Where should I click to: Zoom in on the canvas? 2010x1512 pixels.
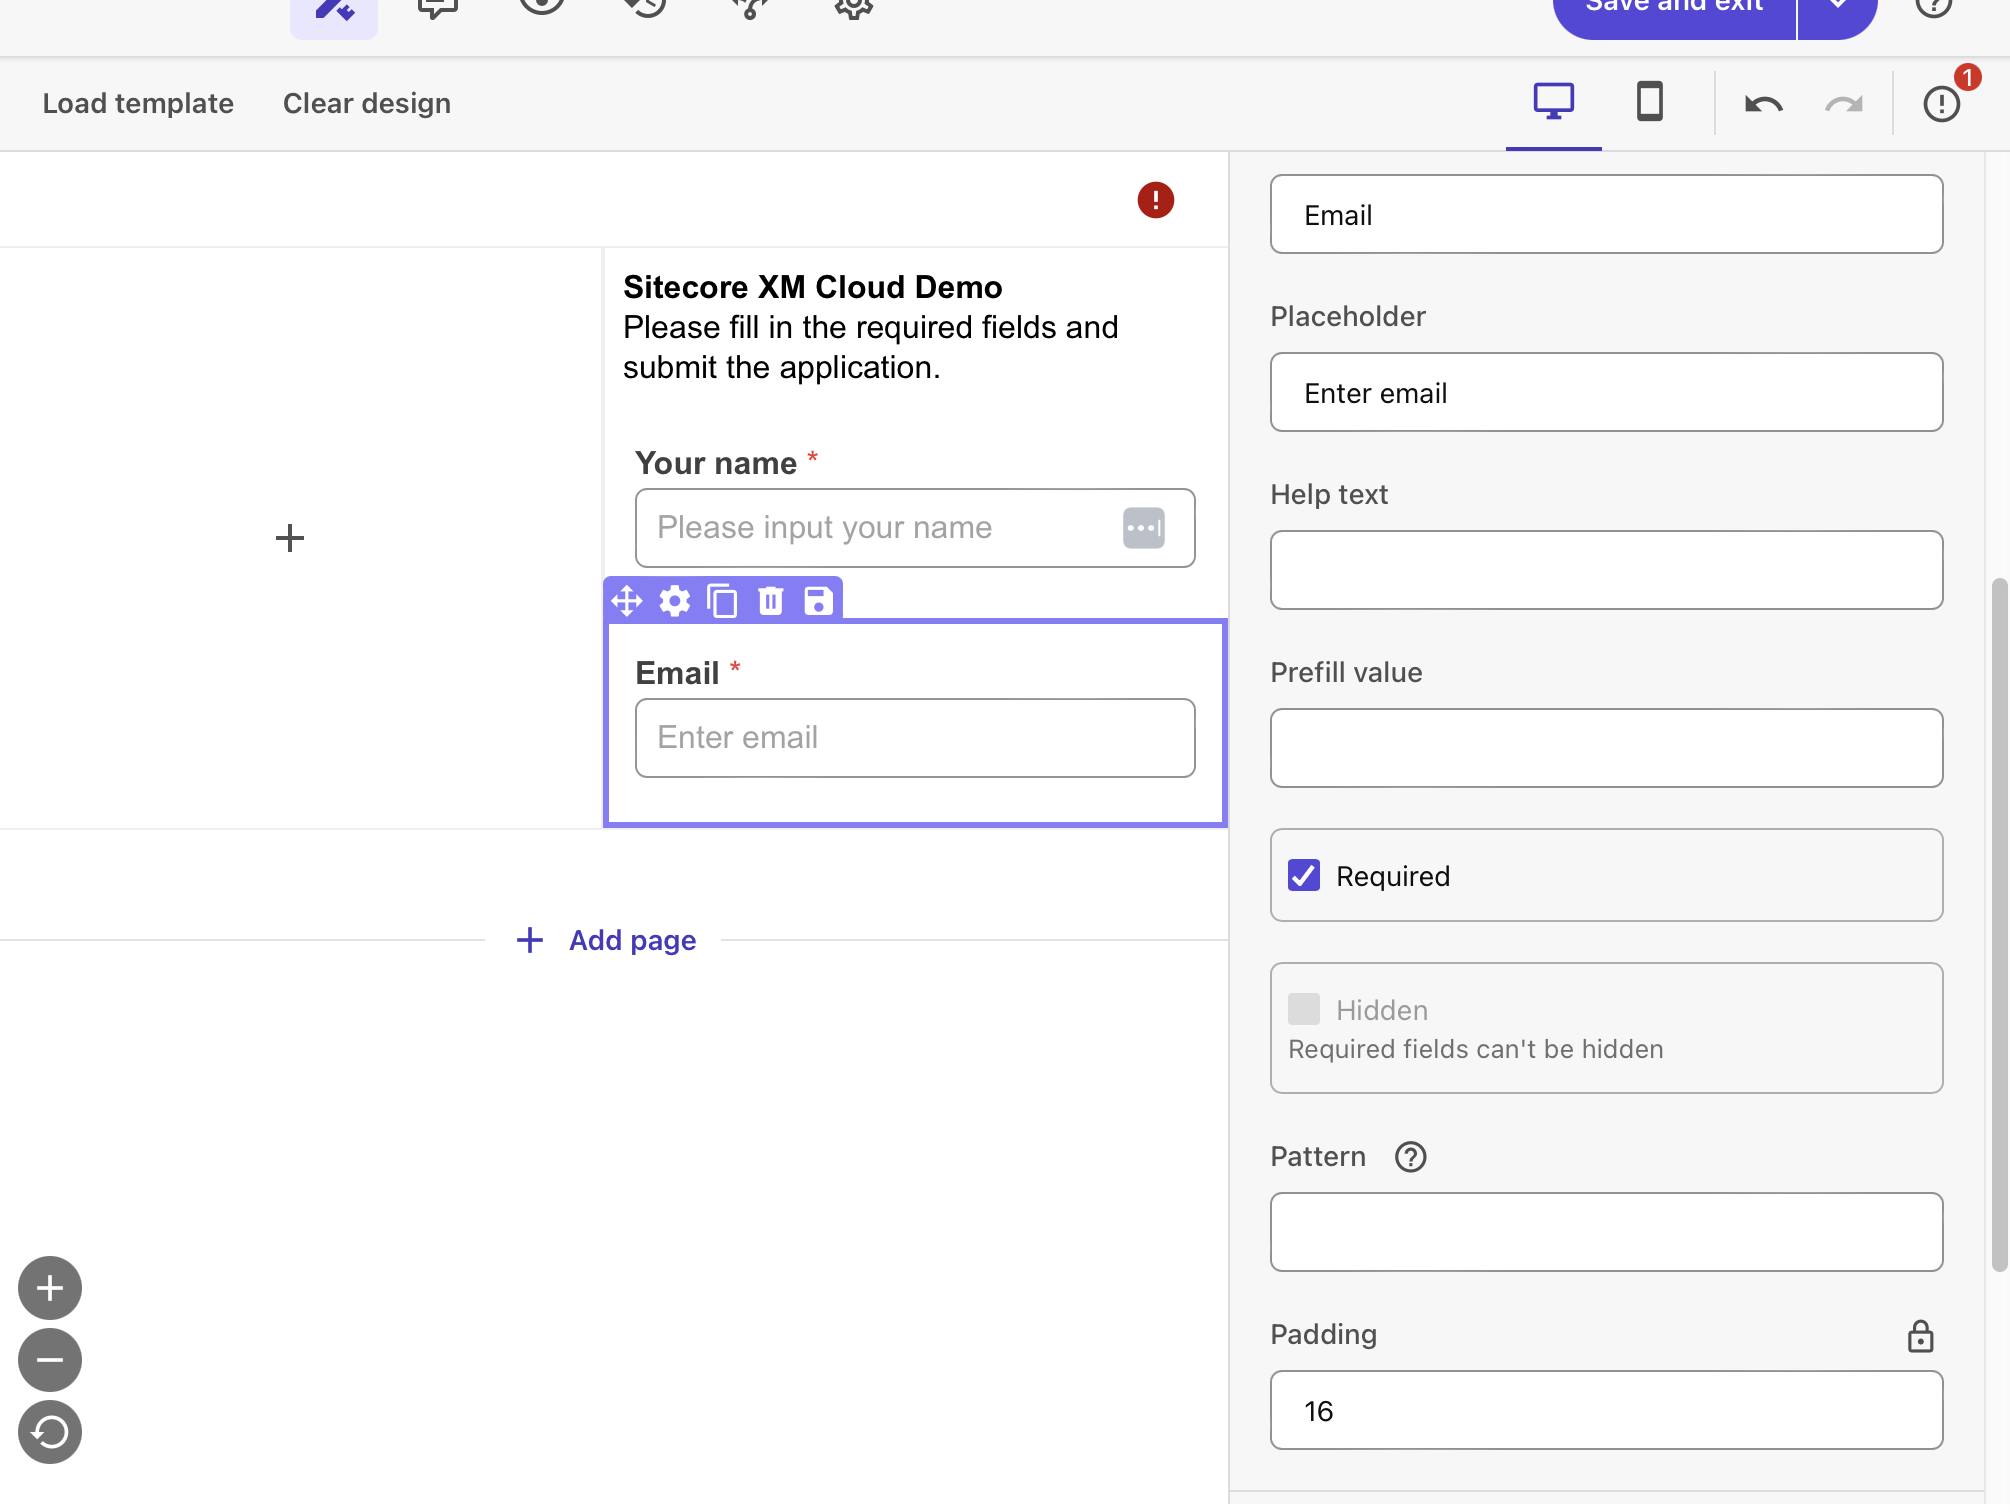click(x=50, y=1288)
